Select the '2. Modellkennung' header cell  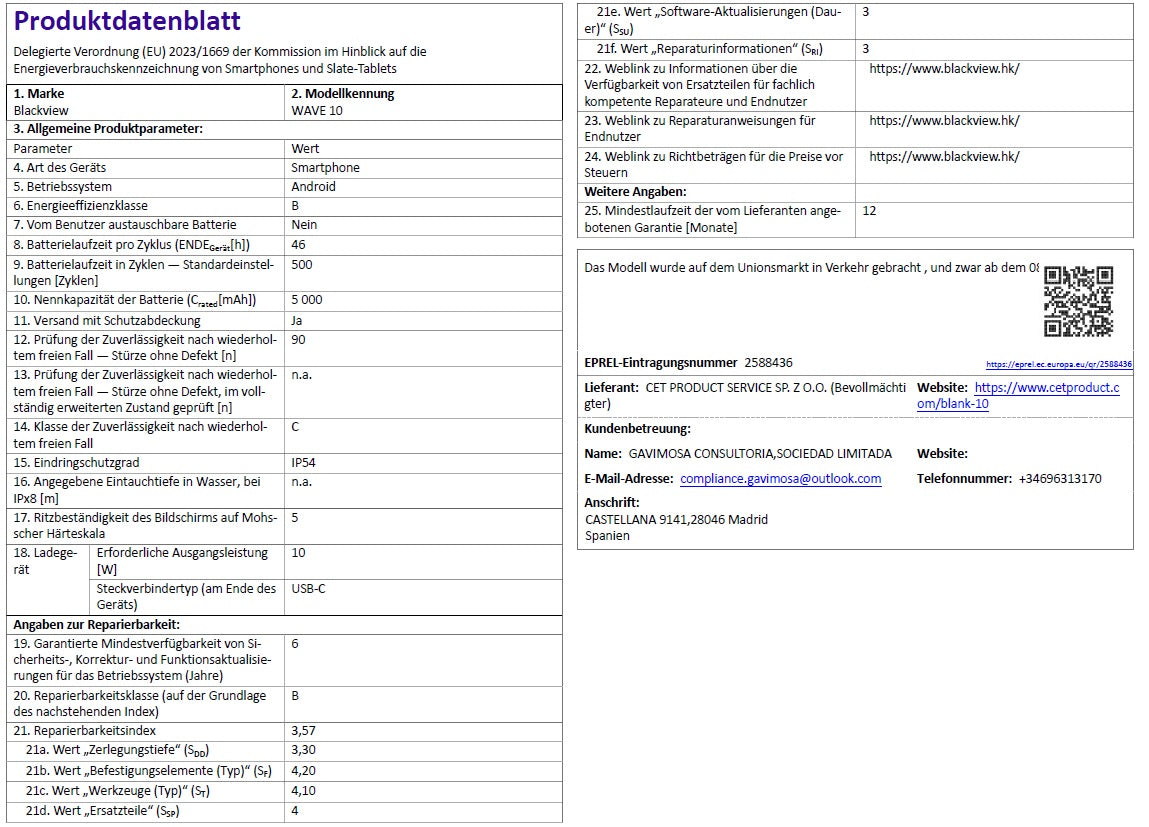[342, 94]
